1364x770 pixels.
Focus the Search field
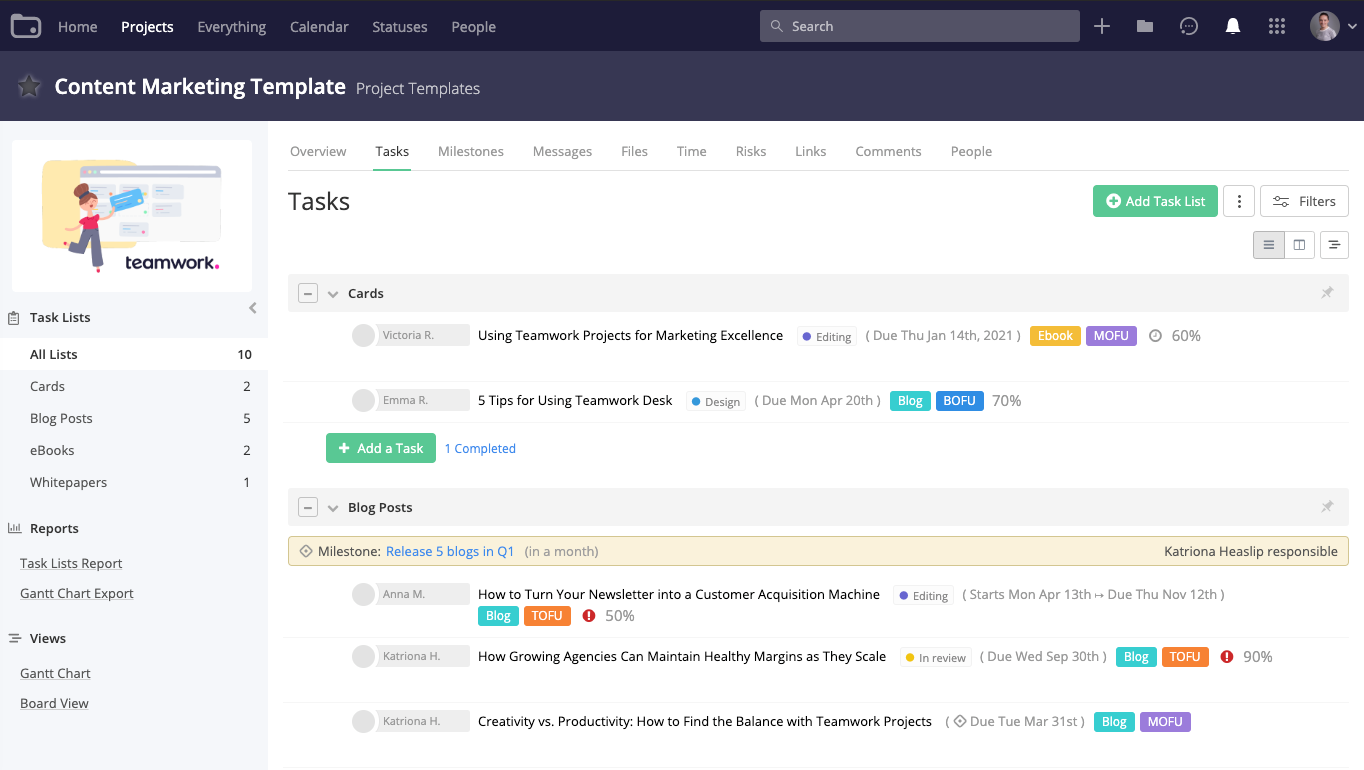tap(920, 27)
